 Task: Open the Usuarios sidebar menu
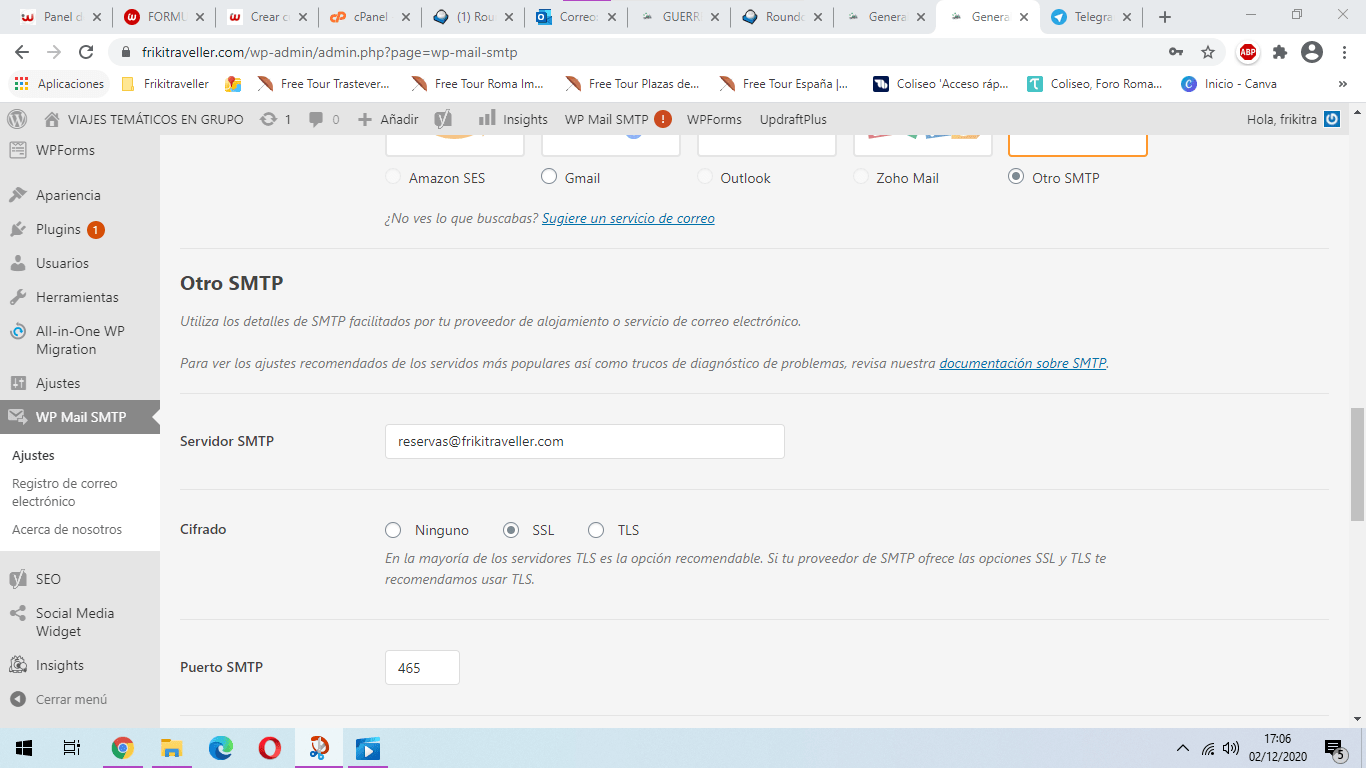(80, 263)
